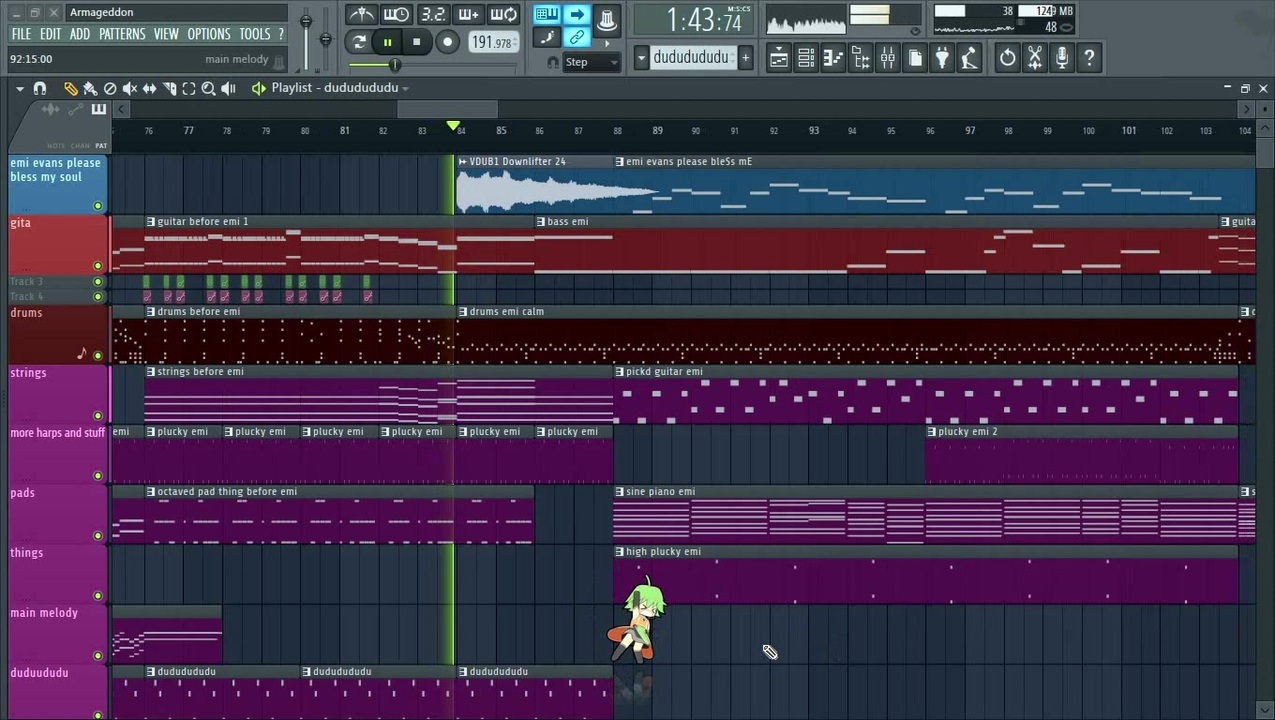Open the FILE menu
Image resolution: width=1275 pixels, height=720 pixels.
tap(21, 34)
